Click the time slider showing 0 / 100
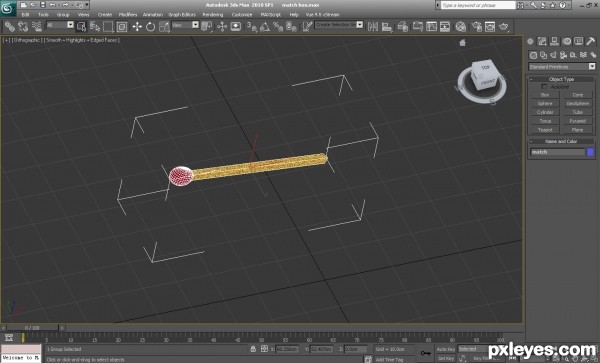This screenshot has height=363, width=600. [33, 328]
